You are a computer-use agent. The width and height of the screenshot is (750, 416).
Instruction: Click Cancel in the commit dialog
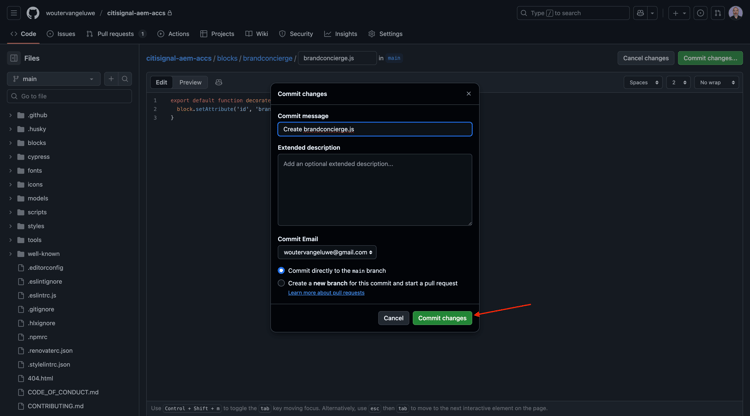pyautogui.click(x=393, y=318)
